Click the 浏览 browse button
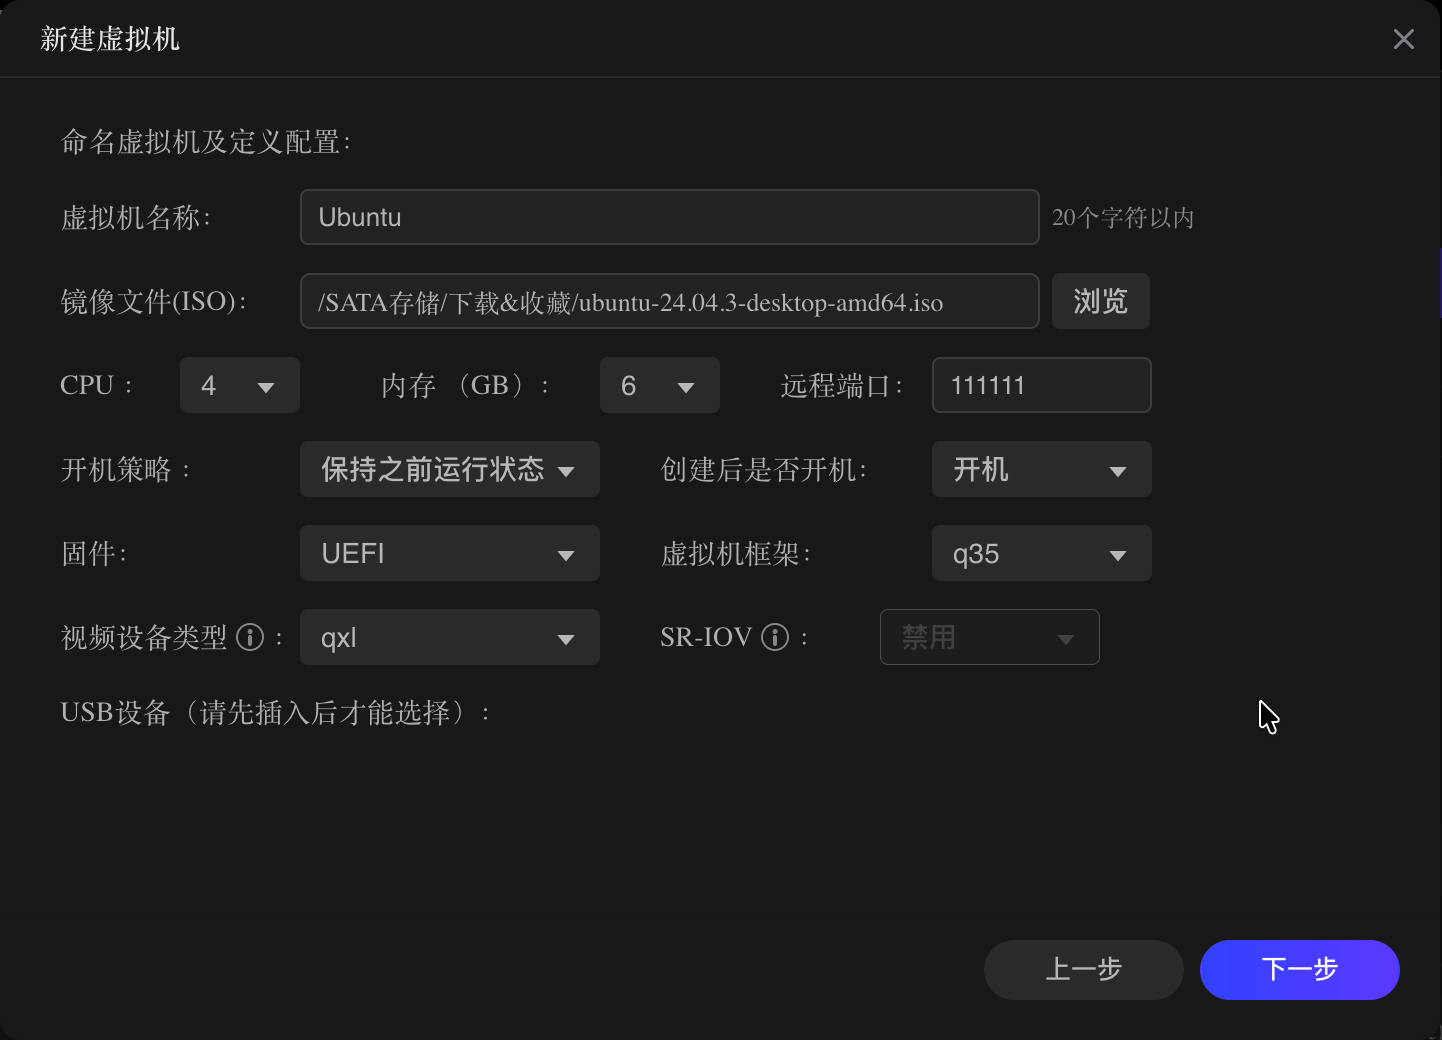This screenshot has height=1040, width=1442. point(1100,301)
